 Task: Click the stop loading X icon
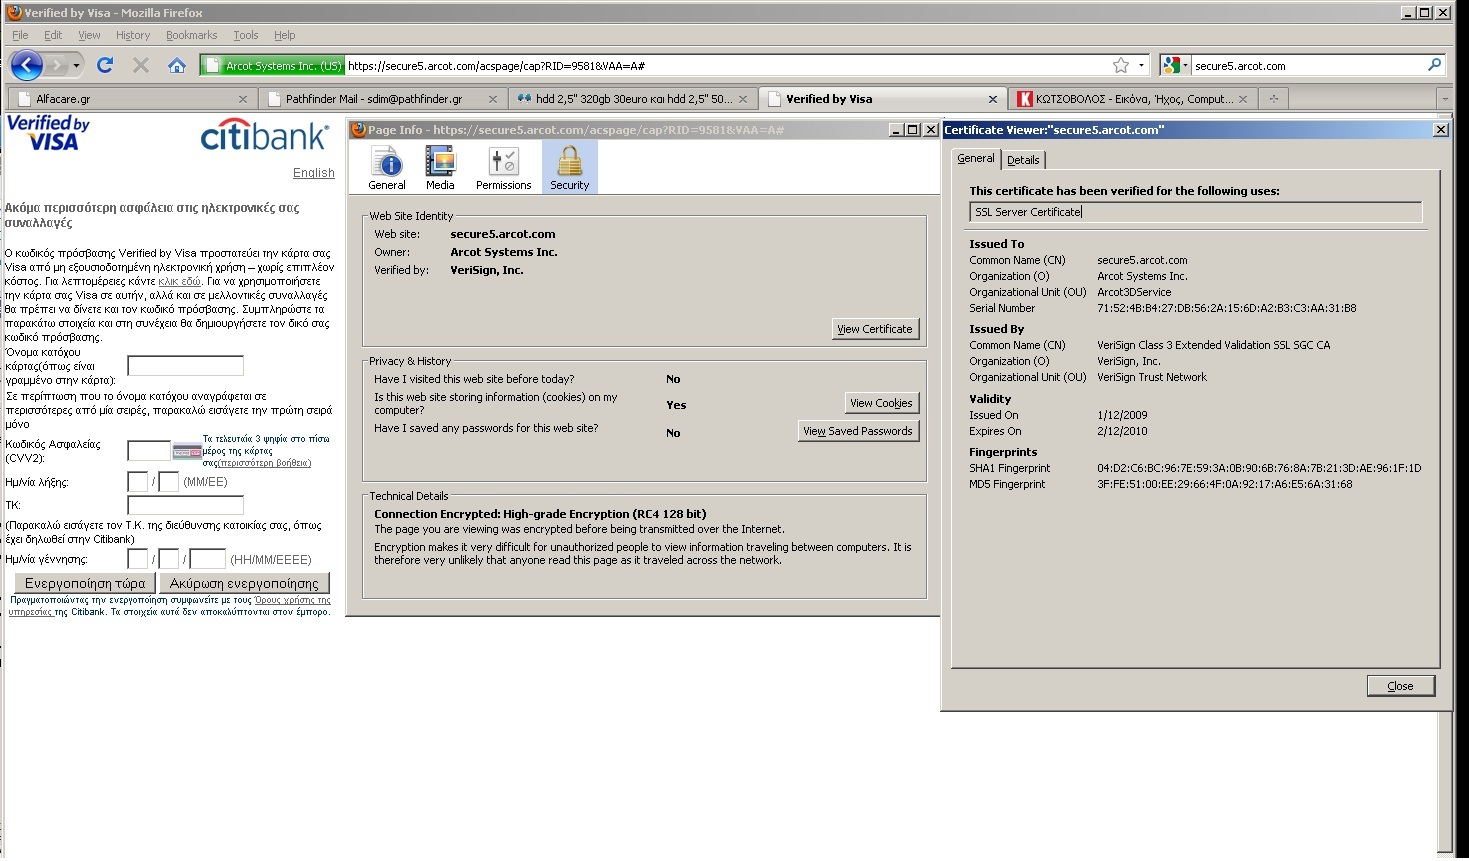(x=141, y=66)
